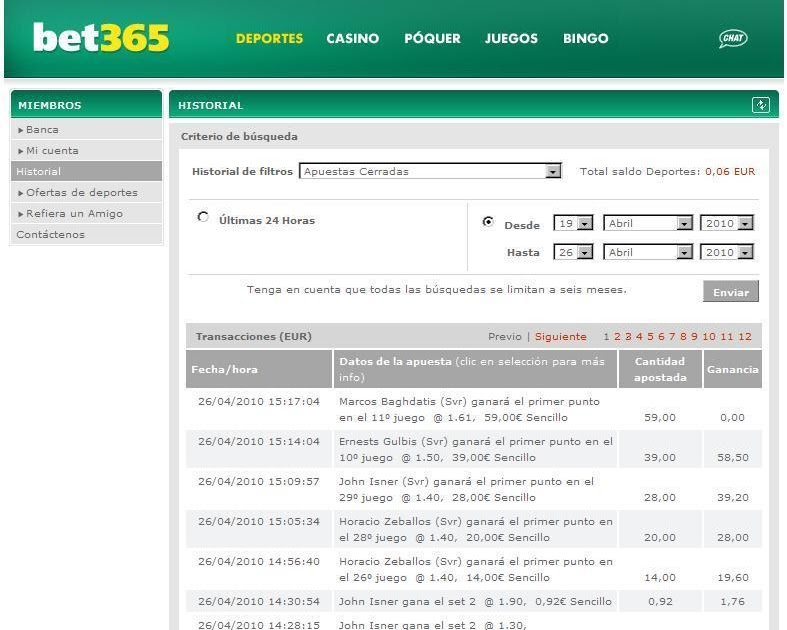The width and height of the screenshot is (787, 630).
Task: Open the Hasta year dropdown
Action: [727, 252]
